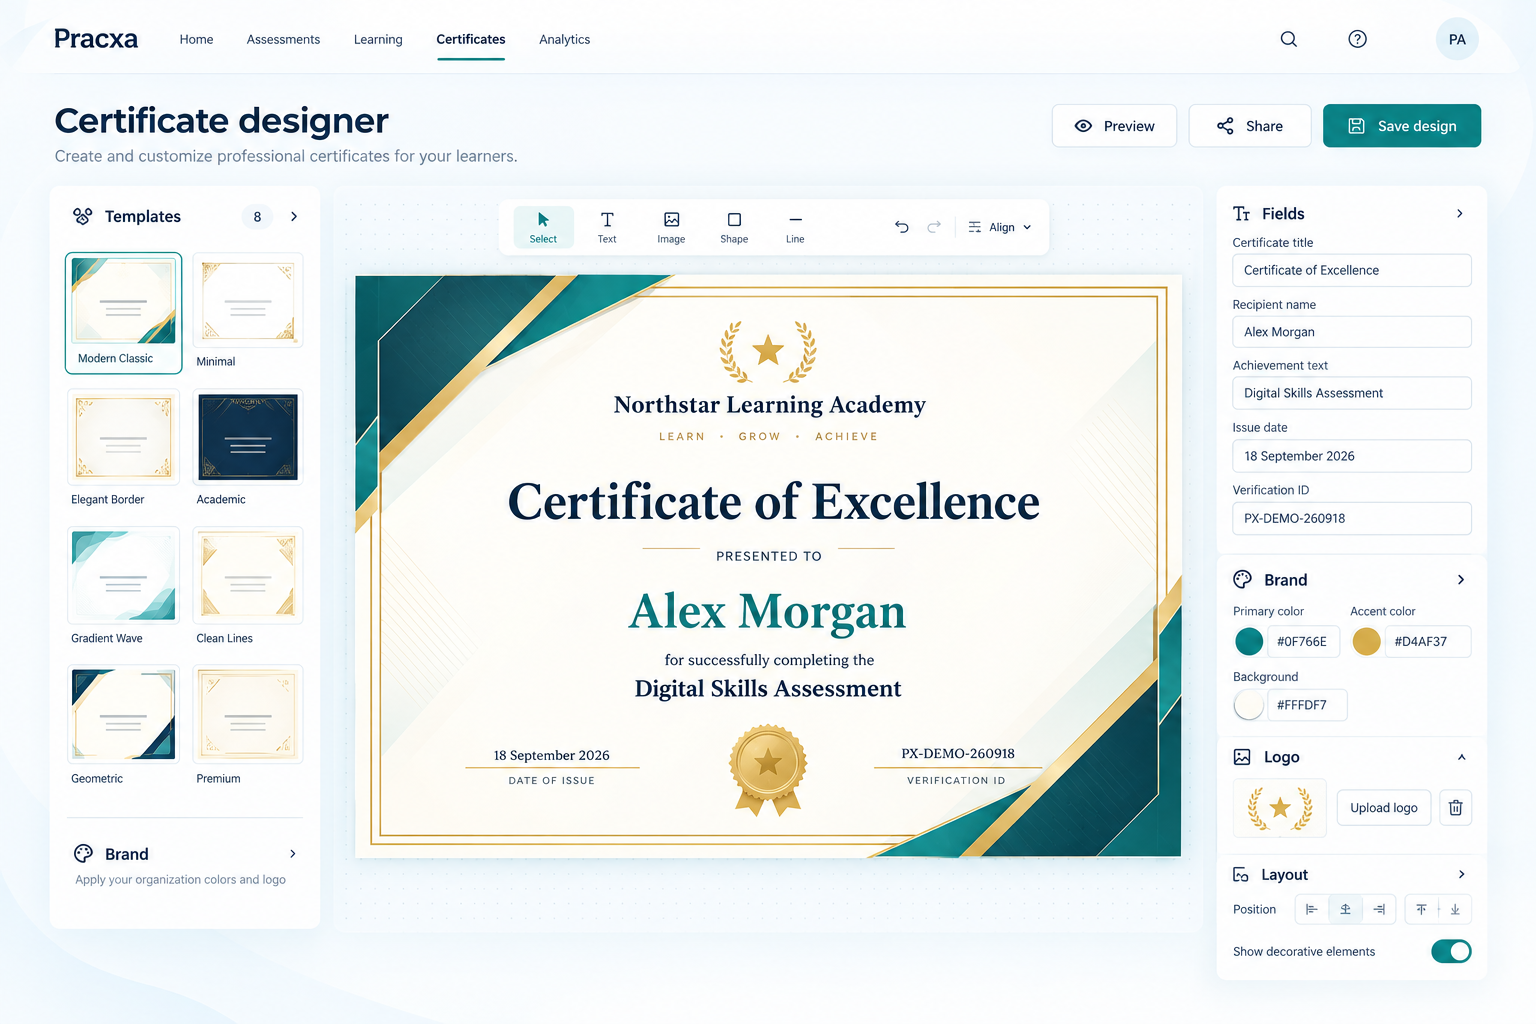
Task: Align position to top
Action: (1421, 909)
